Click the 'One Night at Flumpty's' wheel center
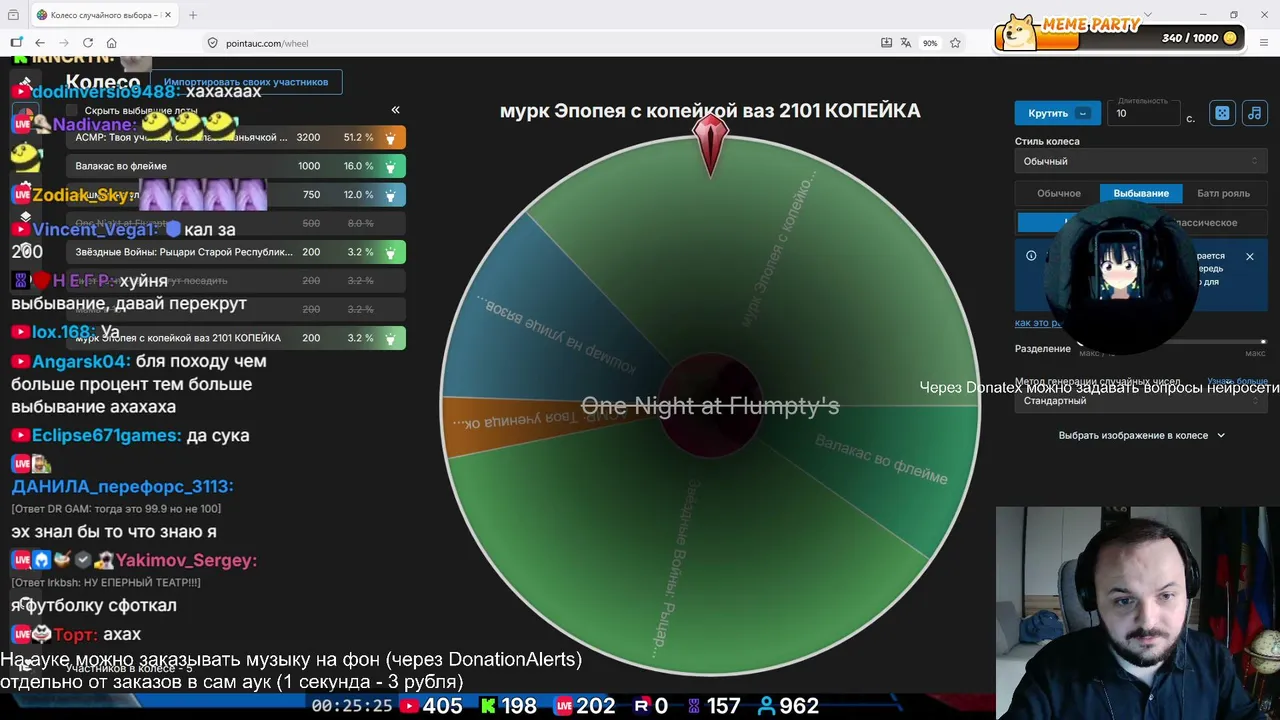Screen dimensions: 1280x720 click(x=710, y=406)
